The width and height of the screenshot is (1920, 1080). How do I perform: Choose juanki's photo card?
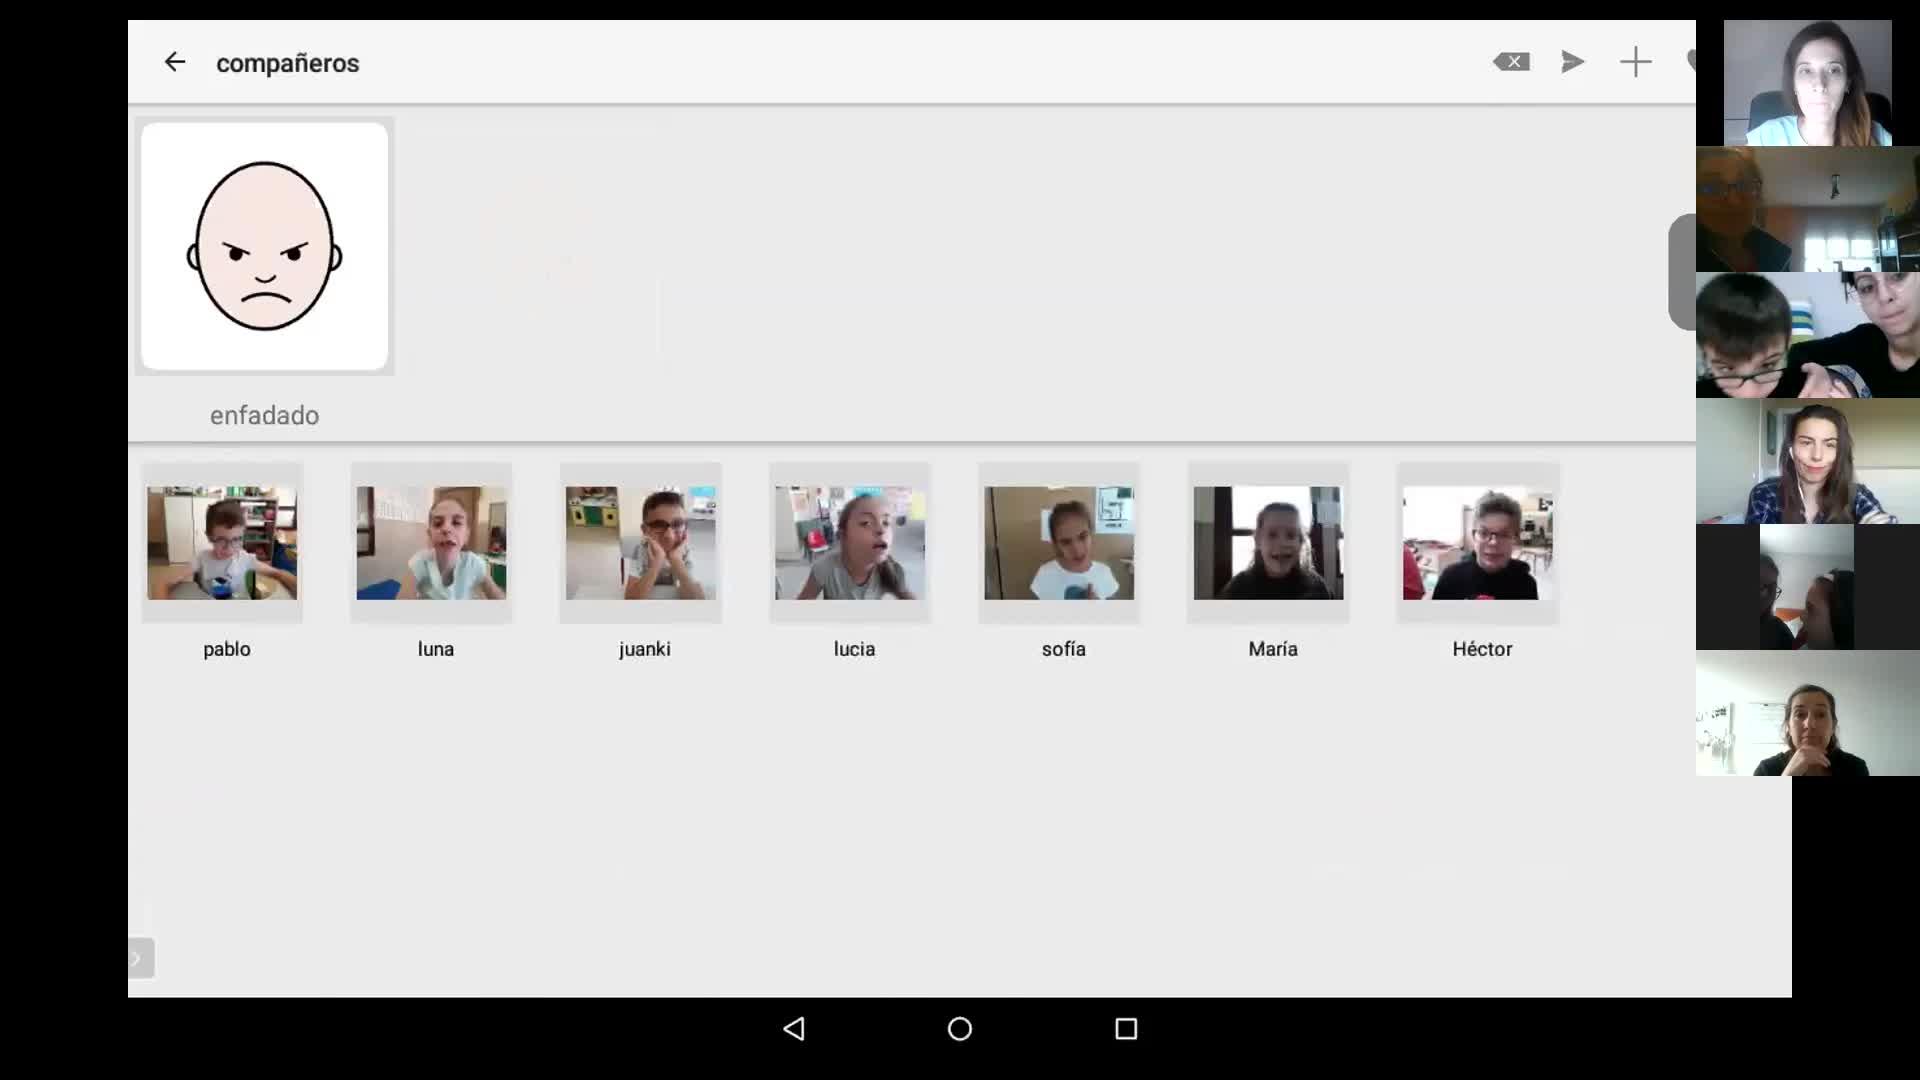click(640, 543)
